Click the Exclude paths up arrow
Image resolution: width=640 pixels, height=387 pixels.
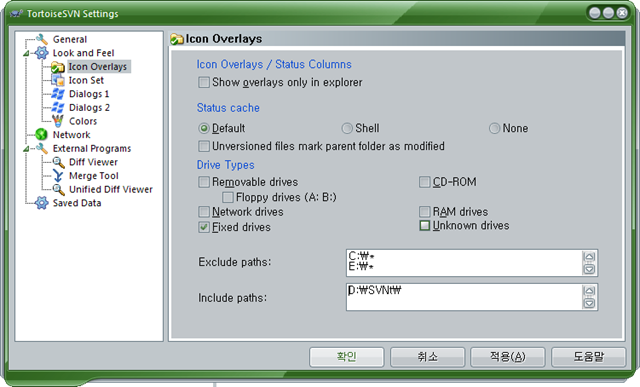(x=589, y=257)
